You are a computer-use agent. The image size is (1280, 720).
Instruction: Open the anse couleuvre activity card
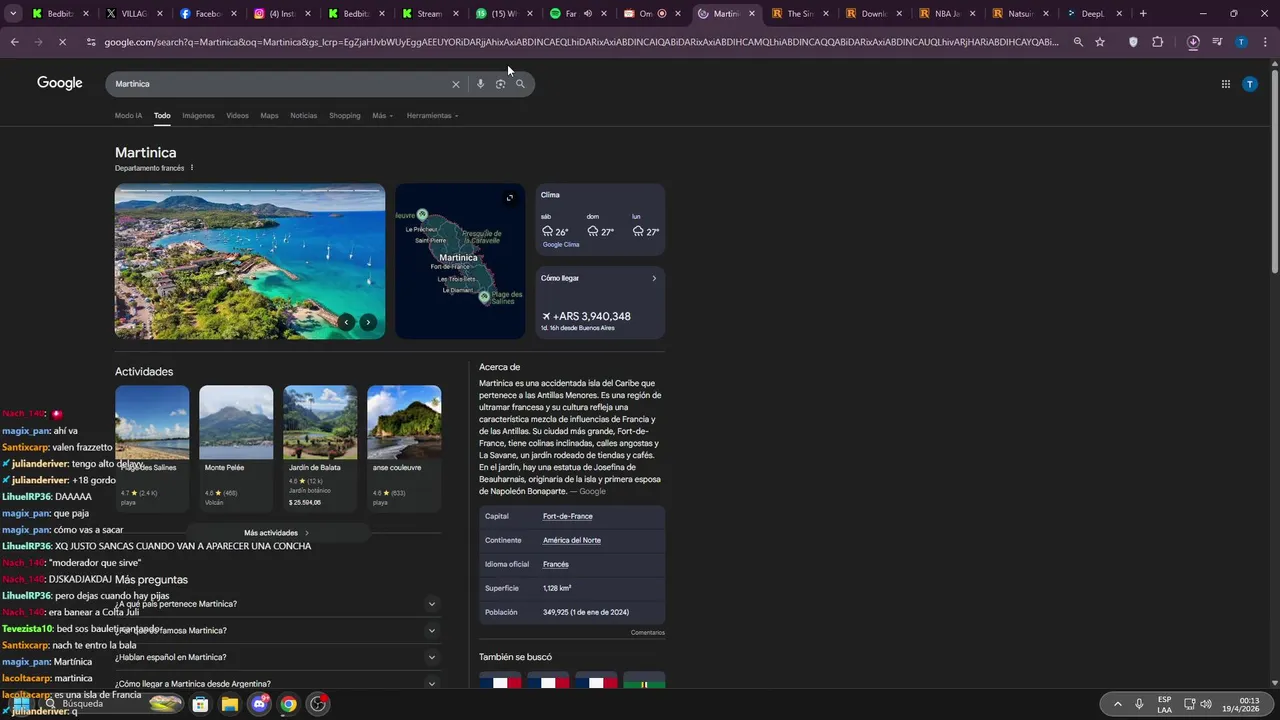coord(404,448)
